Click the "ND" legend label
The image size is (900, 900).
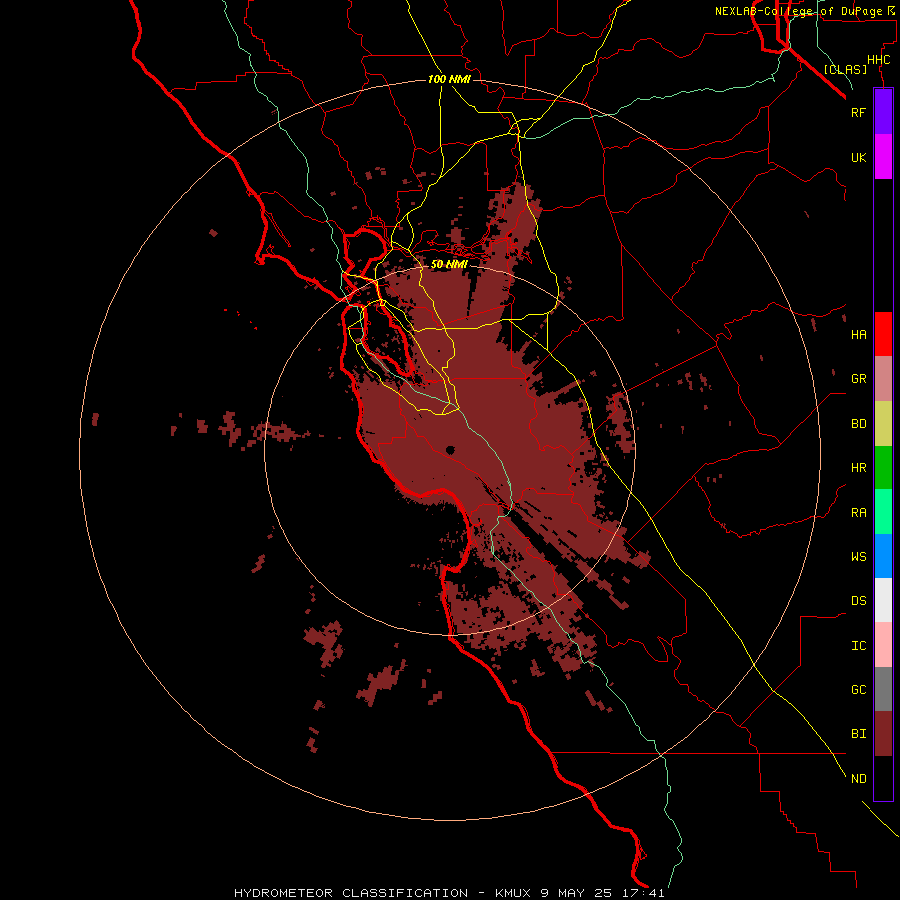[x=858, y=779]
